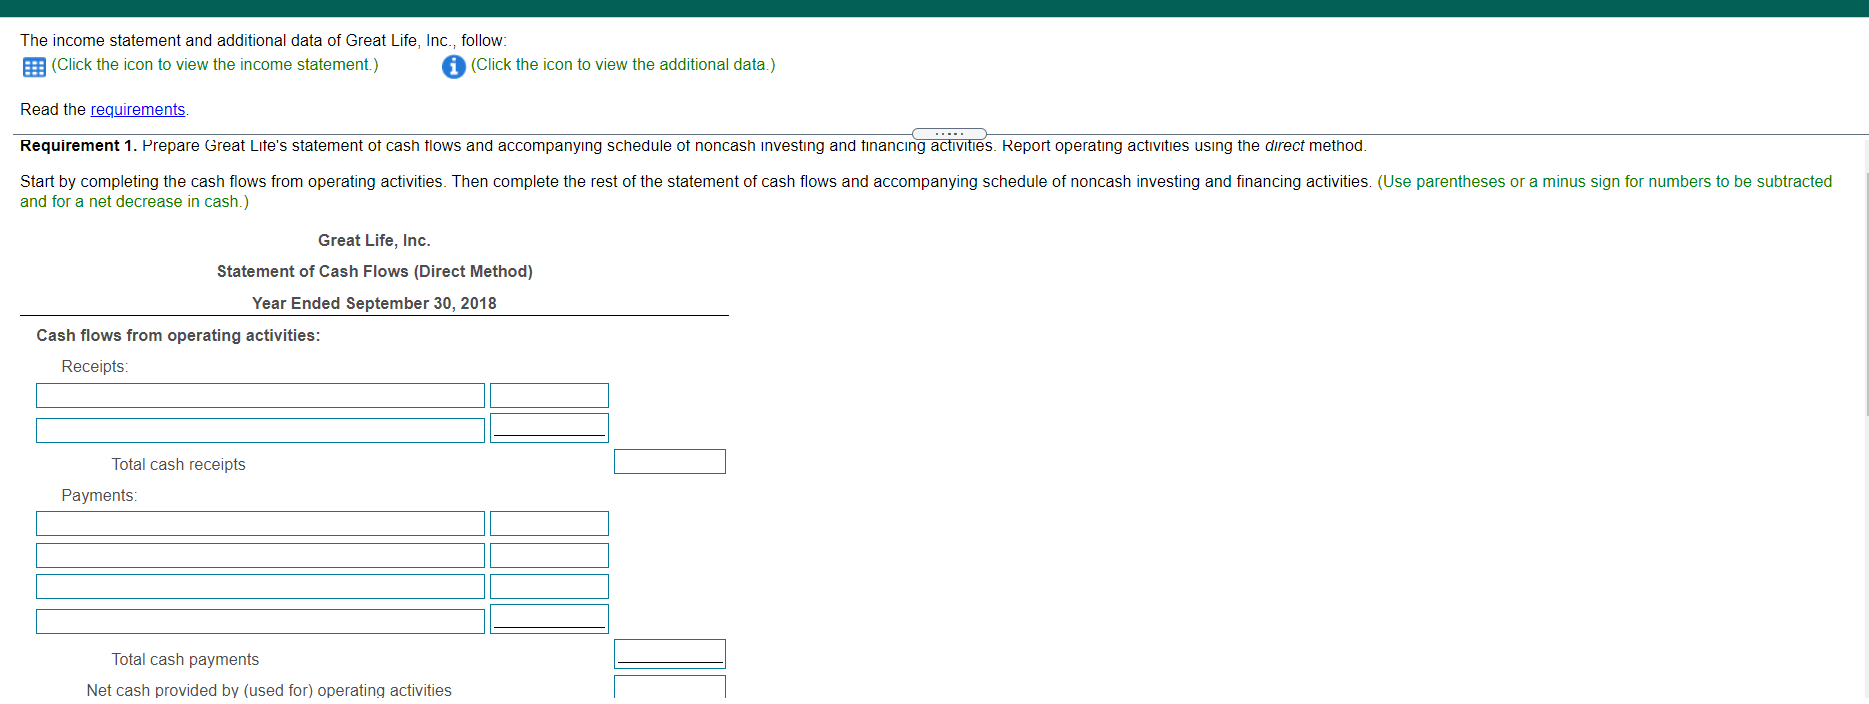
Task: Select fourth payments description field
Action: click(260, 622)
